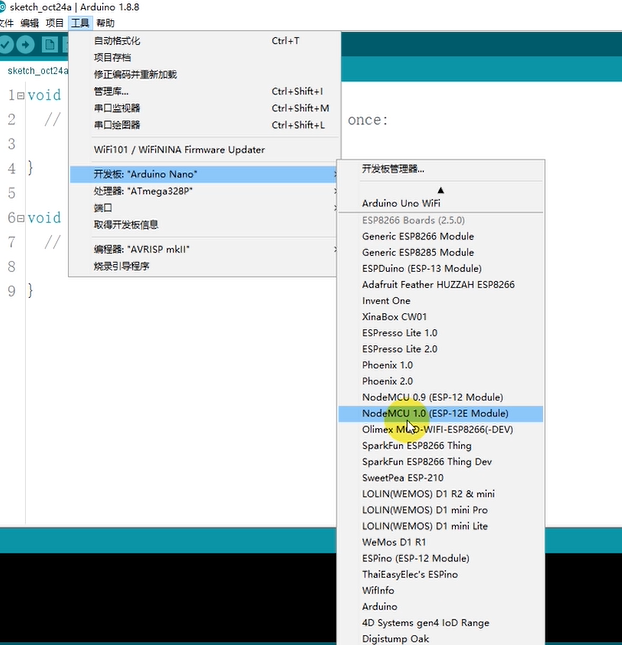Image resolution: width=622 pixels, height=645 pixels.
Task: Expand 处理器: "ATmega328P" submenu
Action: (204, 191)
